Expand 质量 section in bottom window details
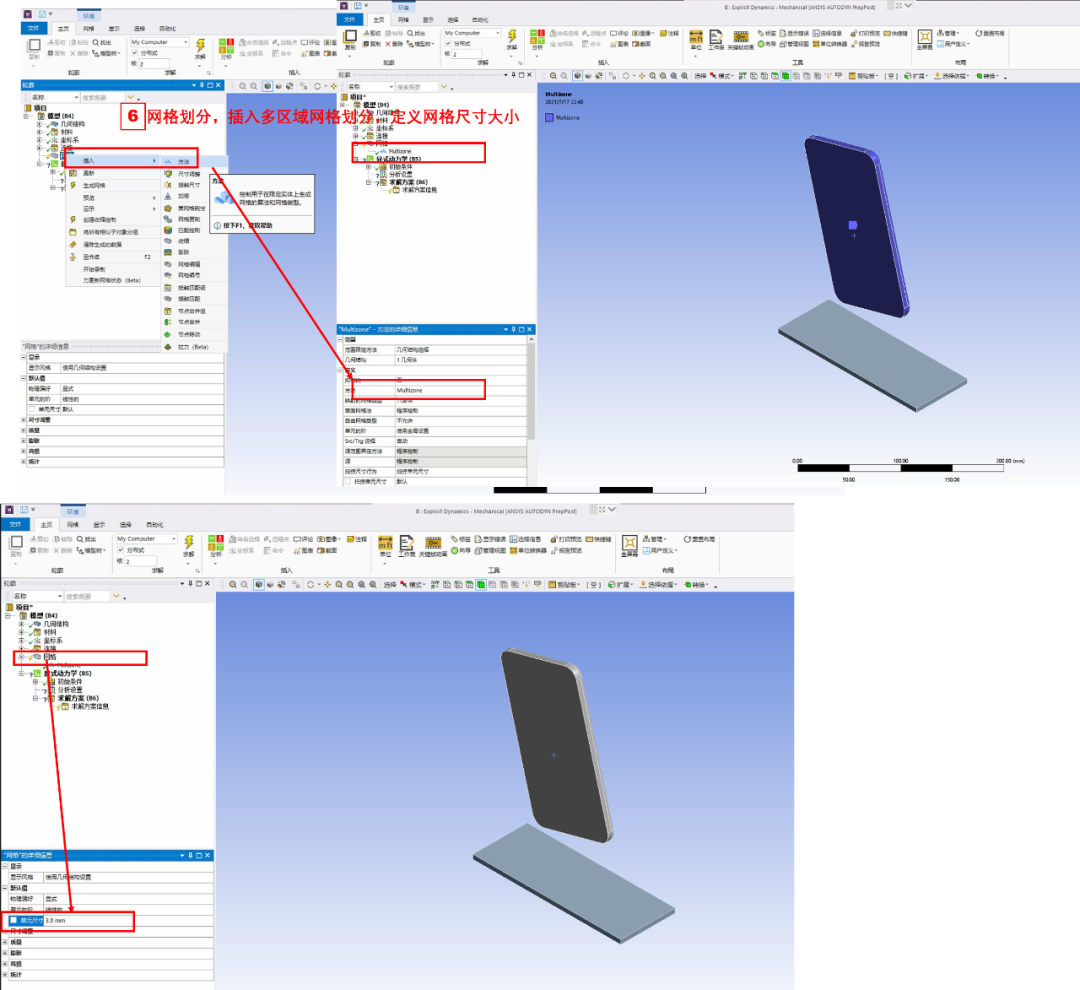 [5, 942]
